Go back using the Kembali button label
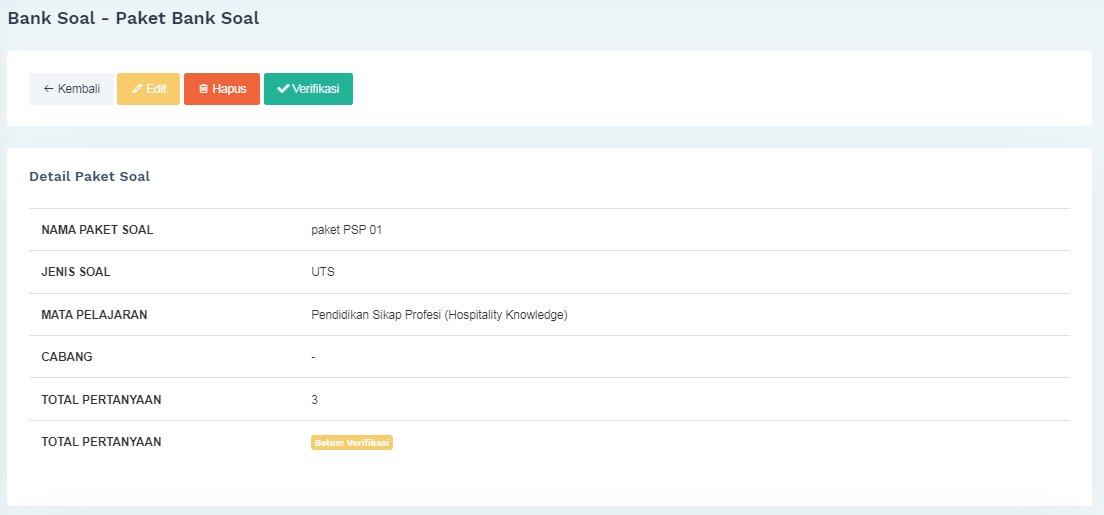This screenshot has width=1104, height=515. click(x=78, y=89)
